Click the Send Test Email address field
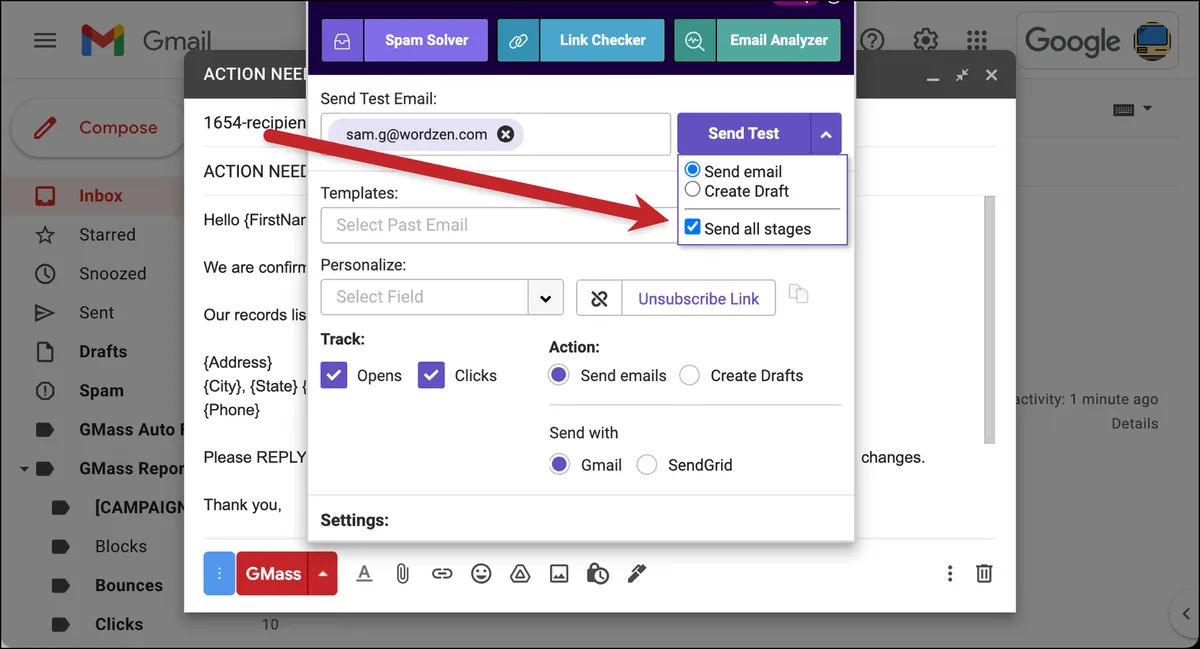 [495, 134]
